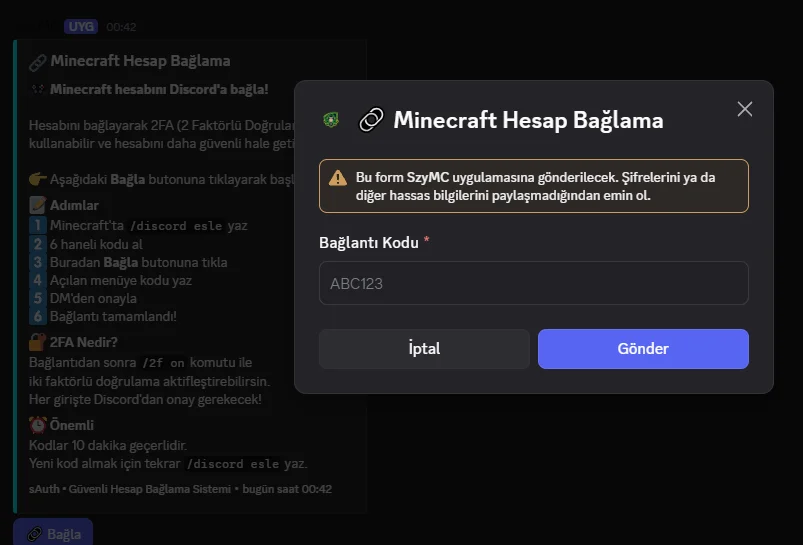Click the number 6 step emoji
This screenshot has width=803, height=545.
[x=37, y=316]
